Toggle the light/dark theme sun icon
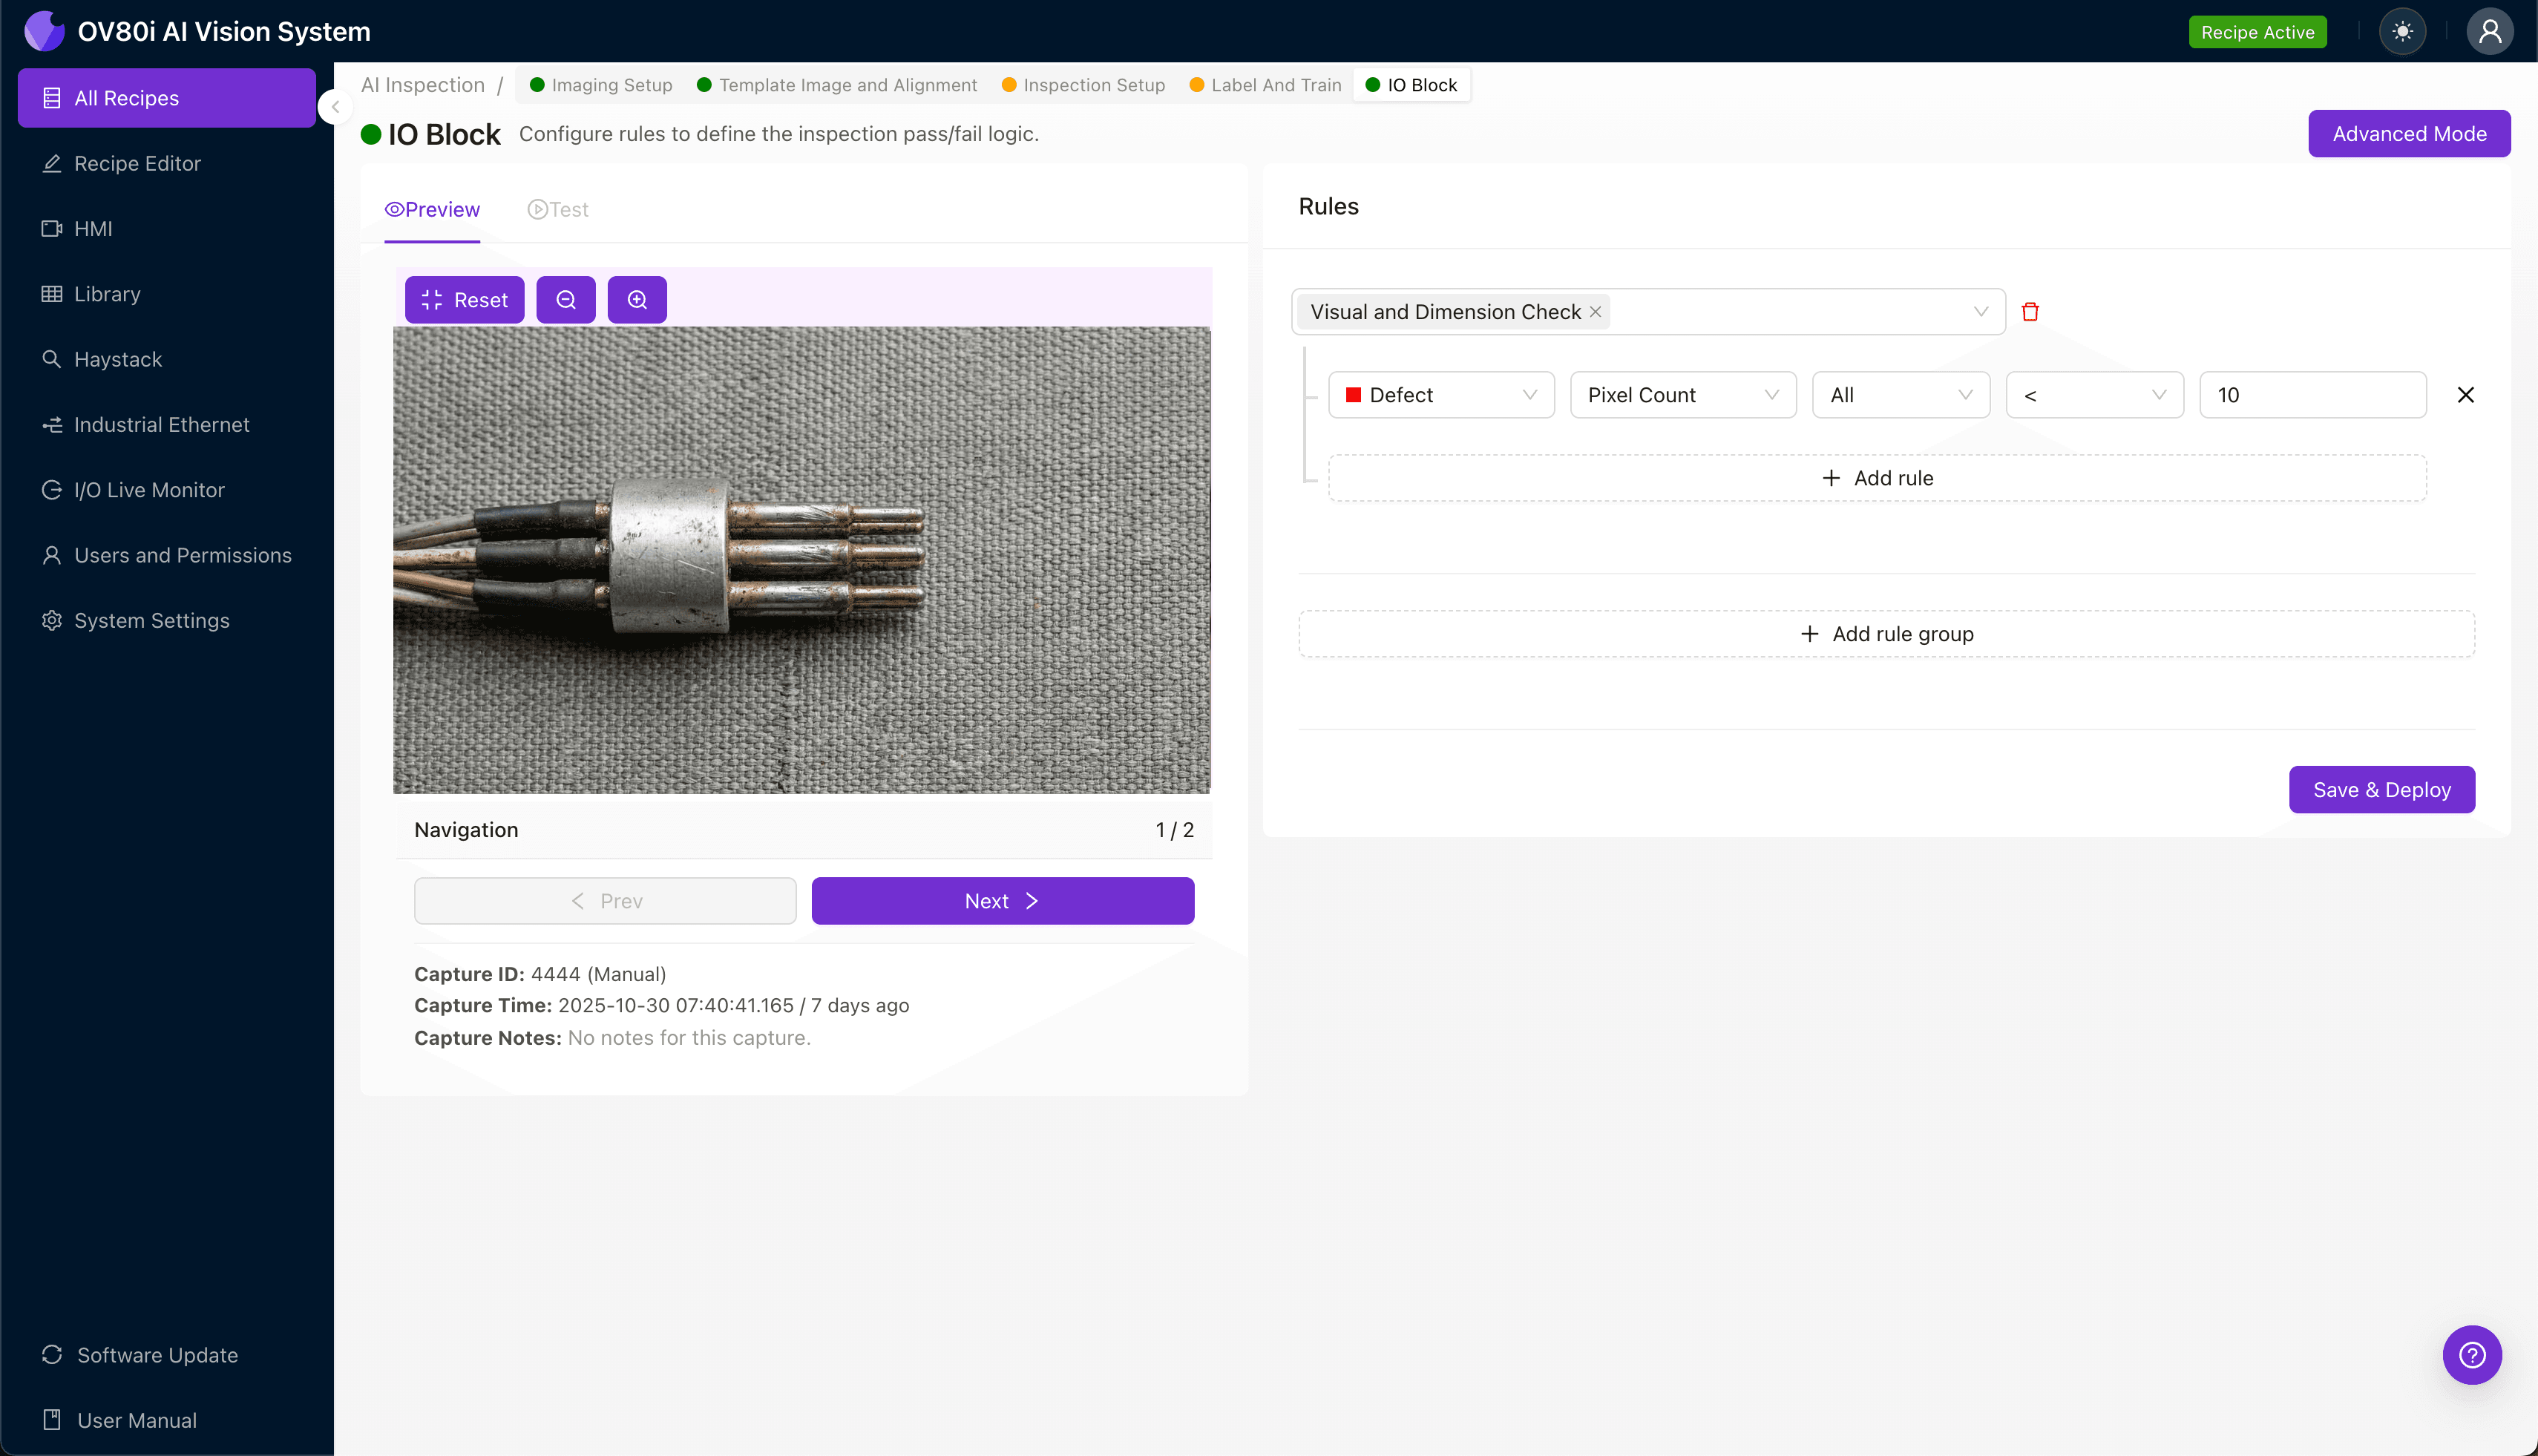Screen dimensions: 2538x1456 point(2402,31)
